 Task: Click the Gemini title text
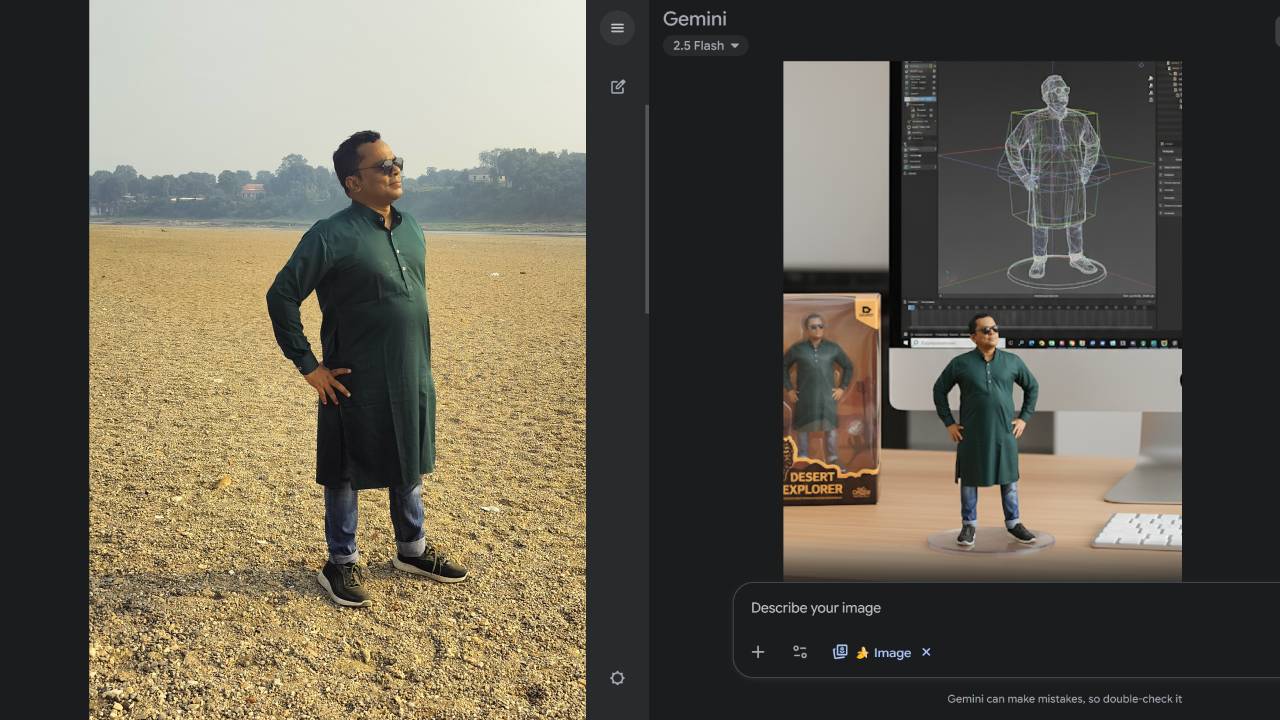[694, 19]
